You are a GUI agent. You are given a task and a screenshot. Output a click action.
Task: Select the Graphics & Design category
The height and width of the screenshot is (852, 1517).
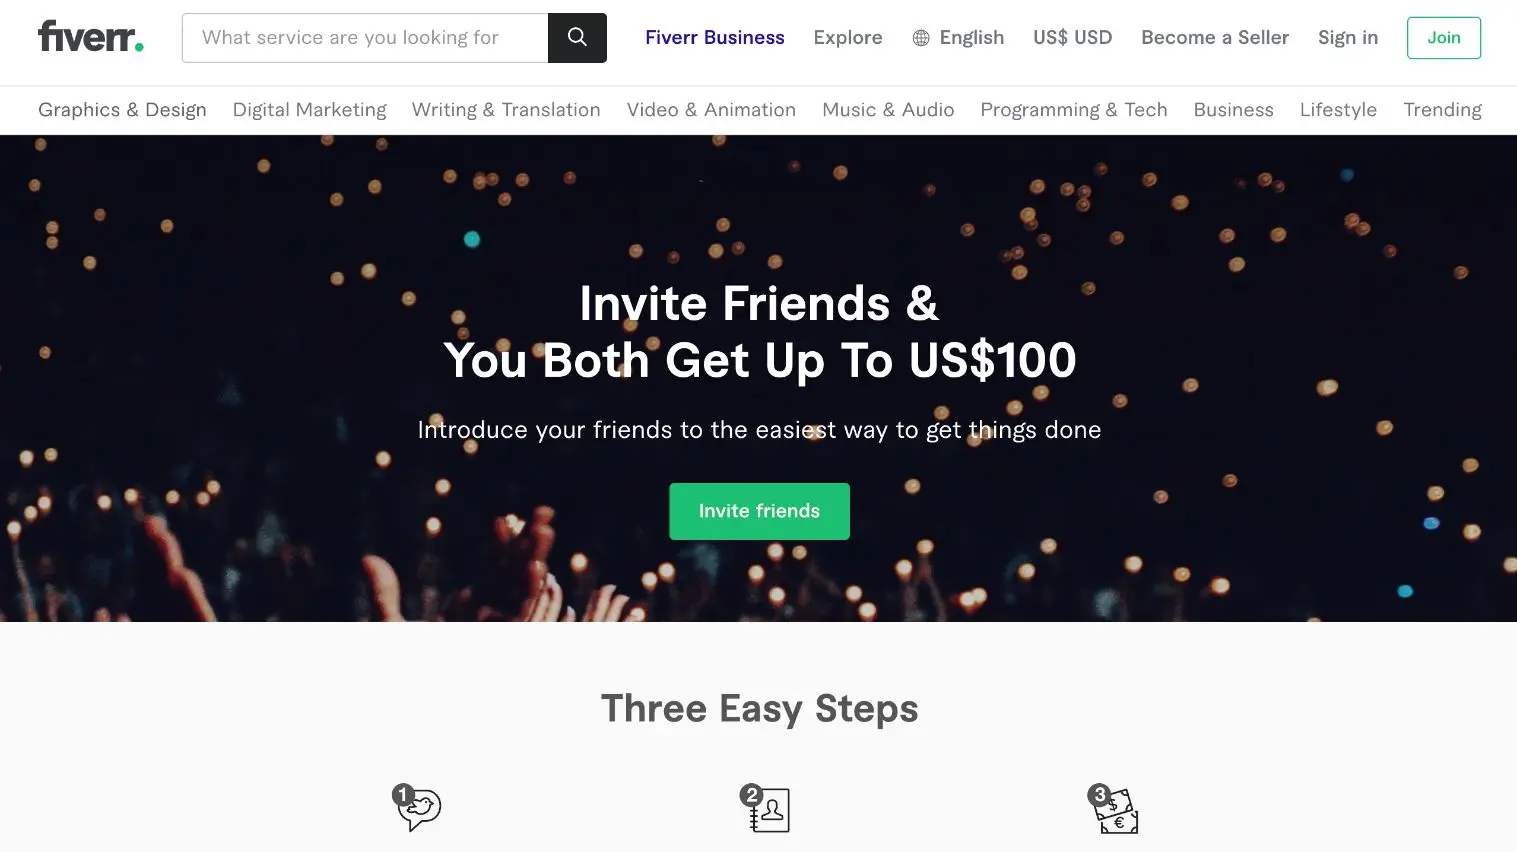pos(122,110)
